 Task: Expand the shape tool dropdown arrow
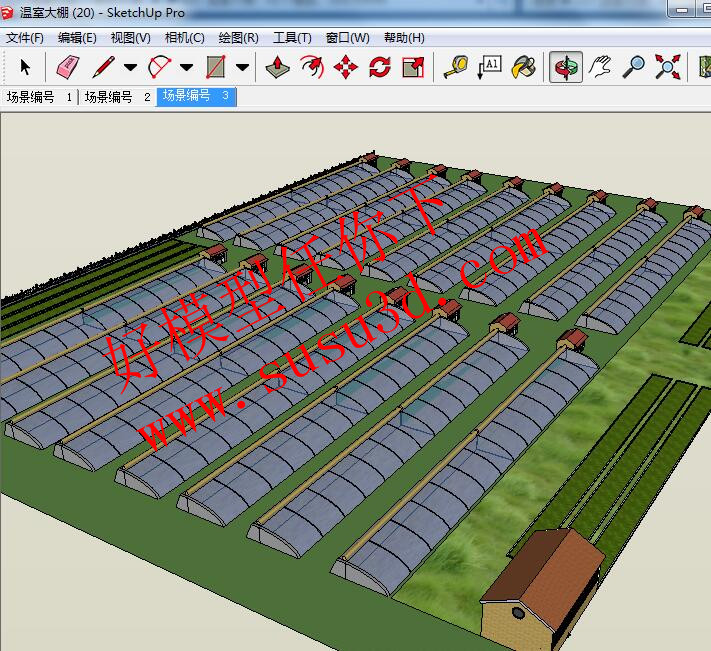point(243,68)
